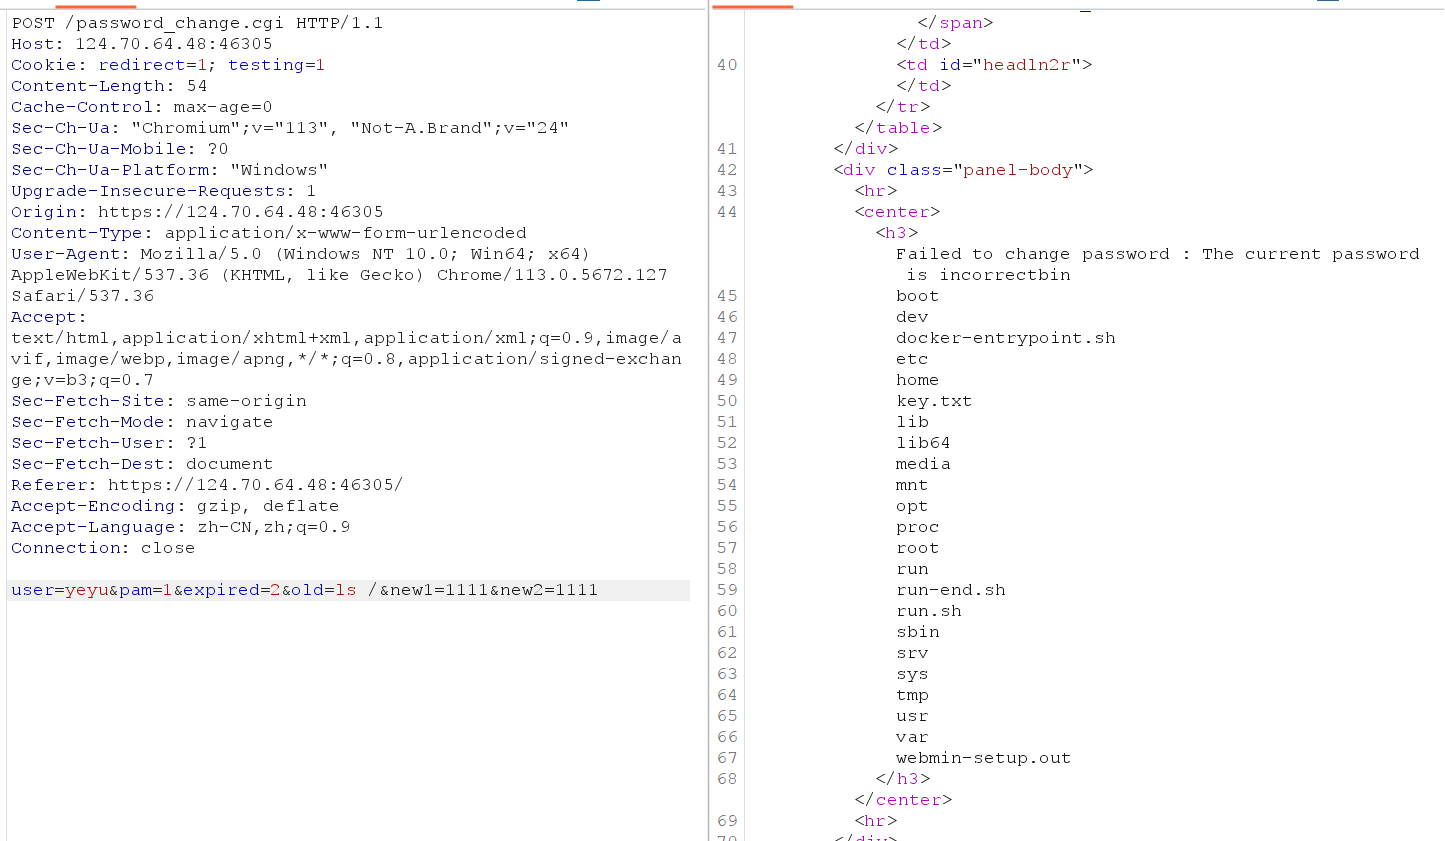Click the "opt" entry on line 55

tap(912, 506)
